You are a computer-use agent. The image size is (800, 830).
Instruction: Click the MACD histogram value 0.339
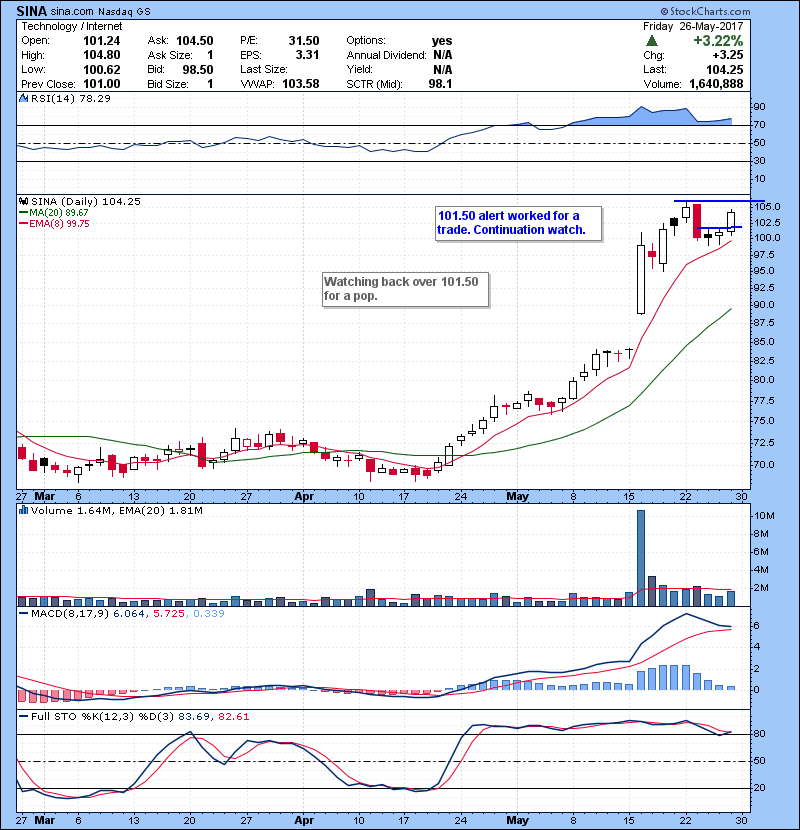pos(209,614)
